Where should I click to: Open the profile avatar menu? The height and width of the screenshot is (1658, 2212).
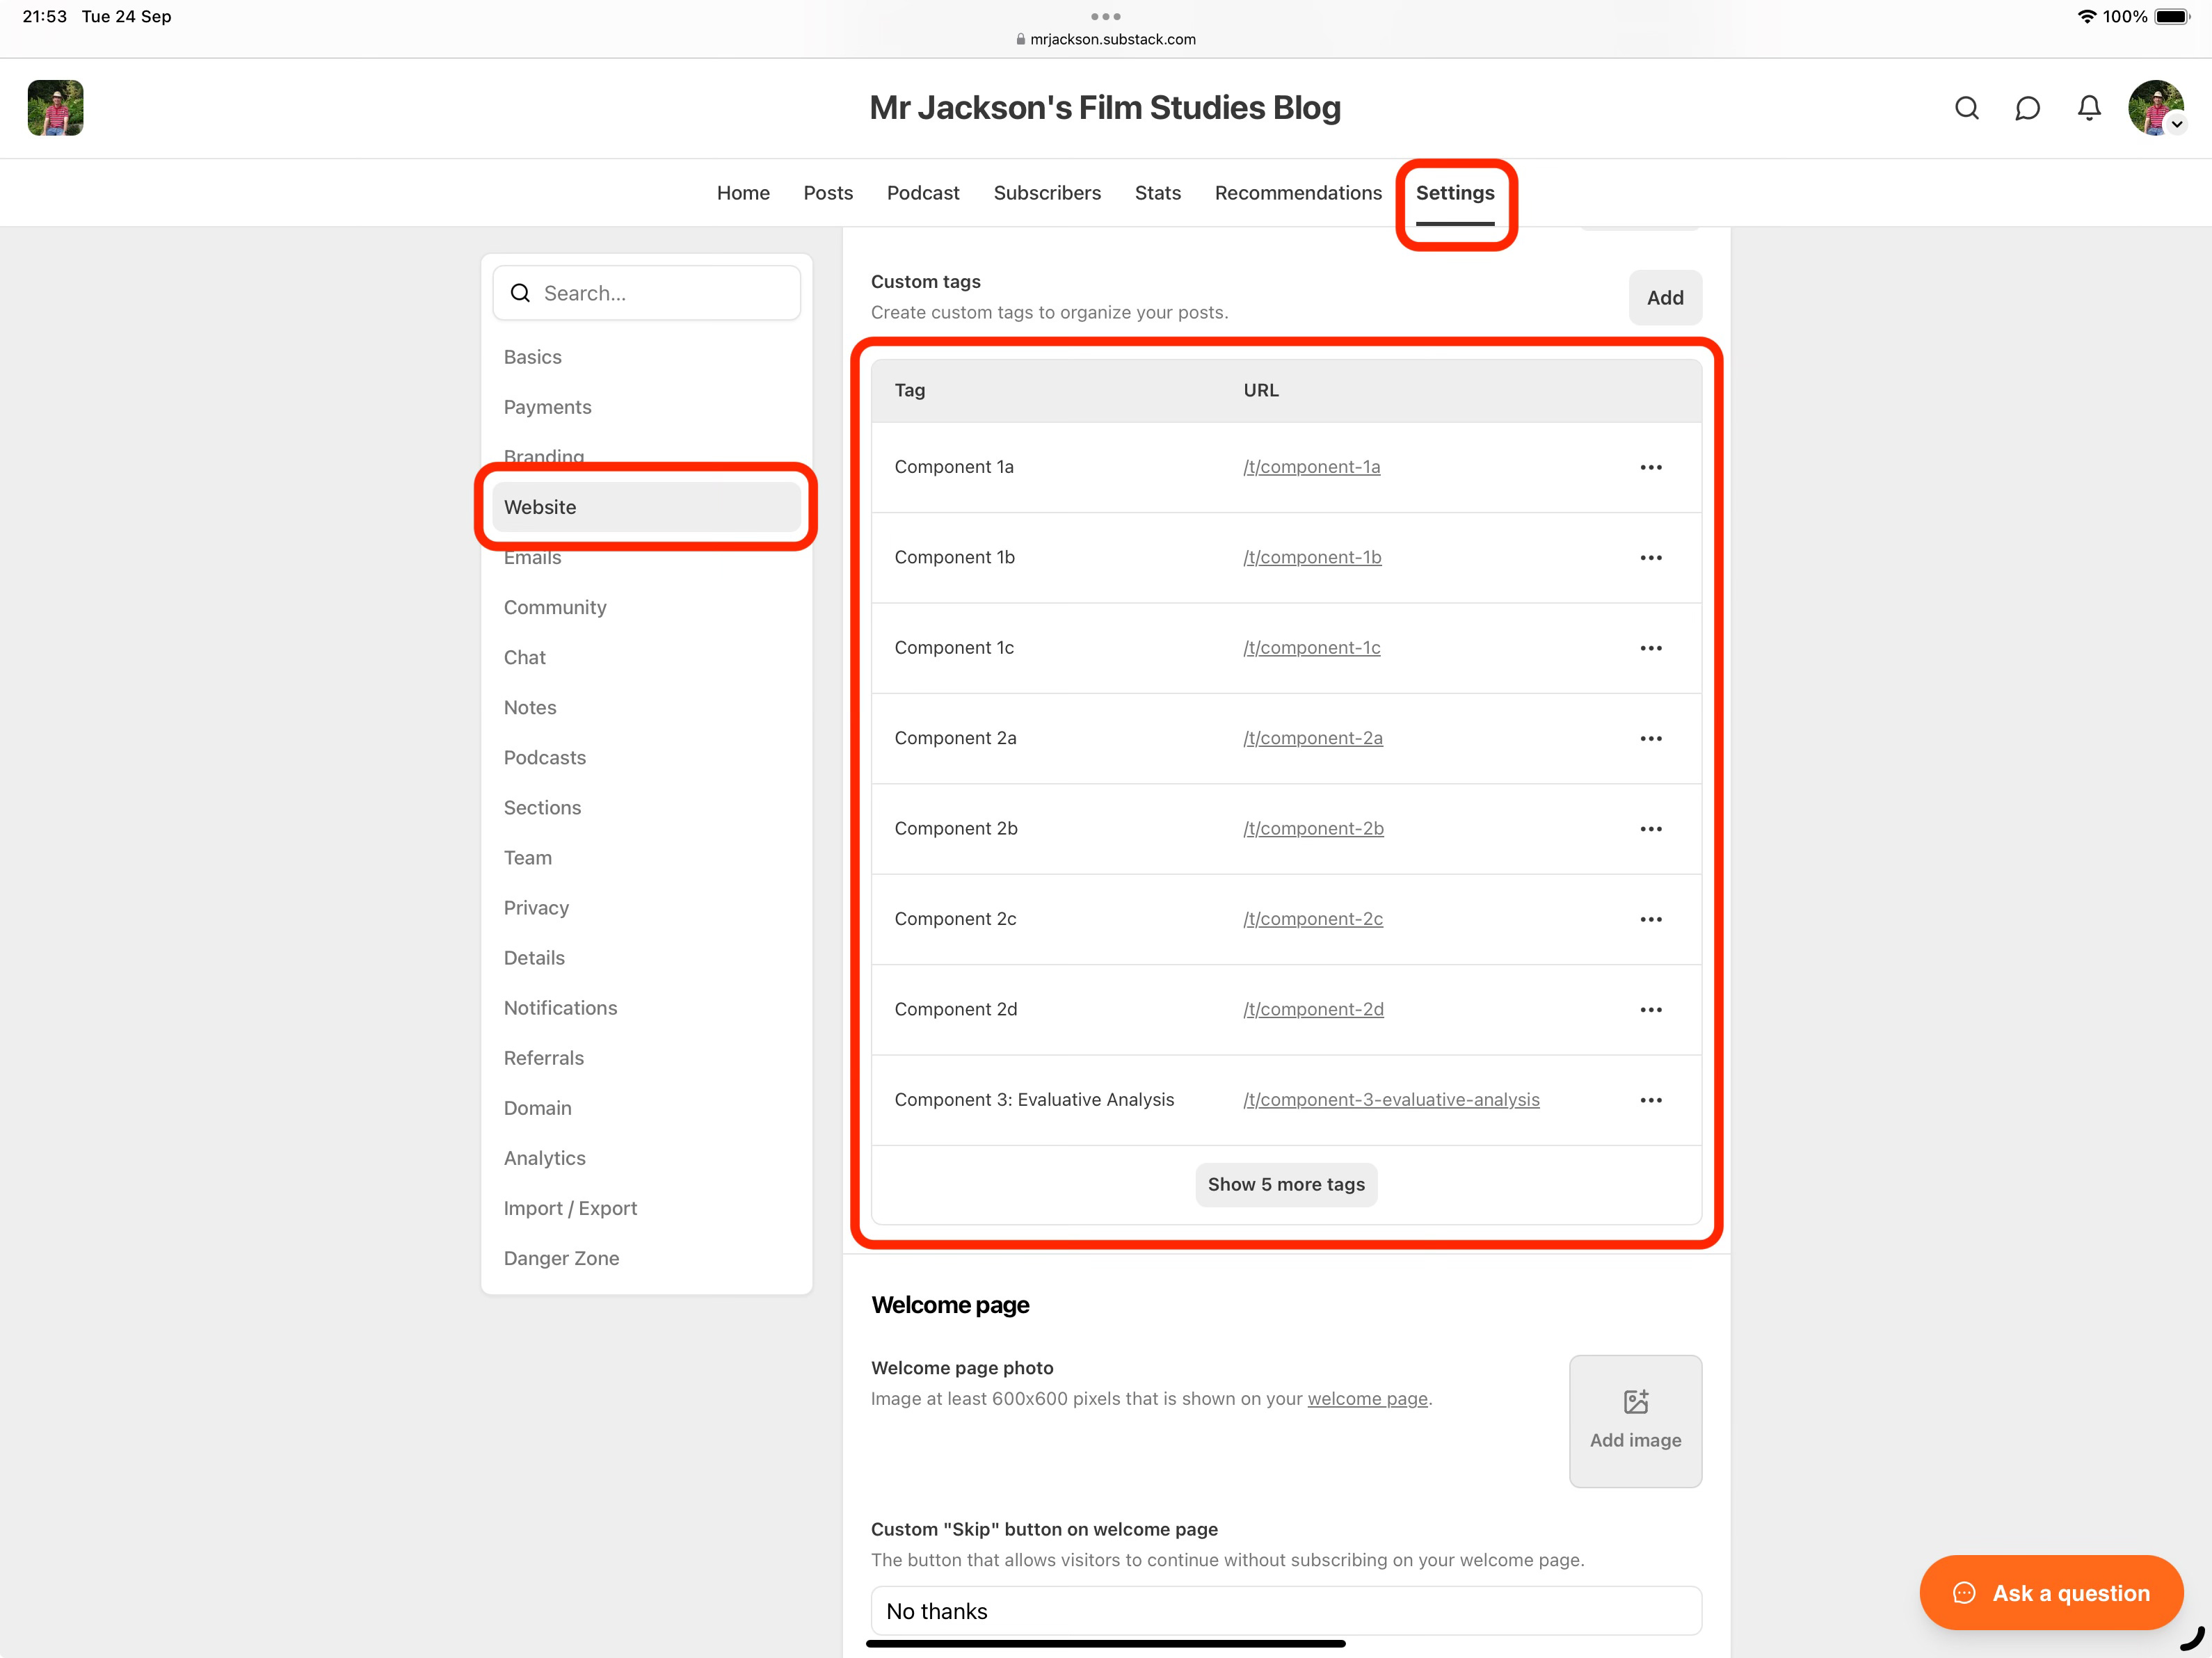(x=2156, y=108)
